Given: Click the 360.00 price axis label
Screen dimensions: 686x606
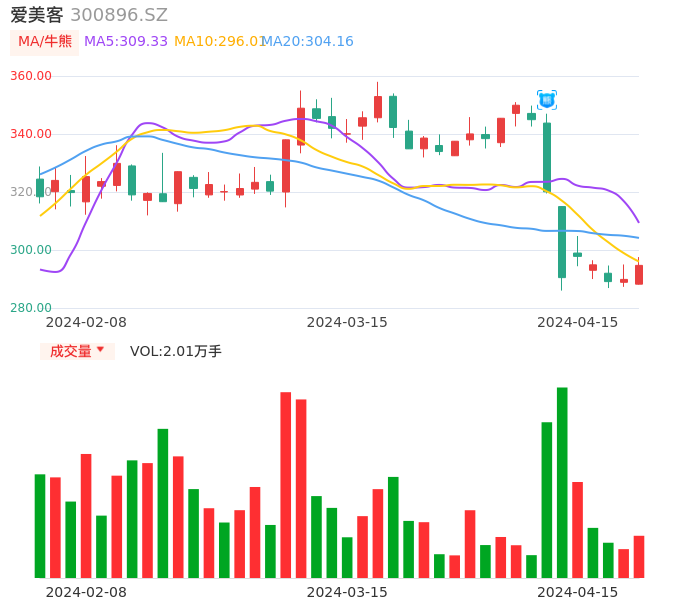Looking at the screenshot, I should (31, 76).
